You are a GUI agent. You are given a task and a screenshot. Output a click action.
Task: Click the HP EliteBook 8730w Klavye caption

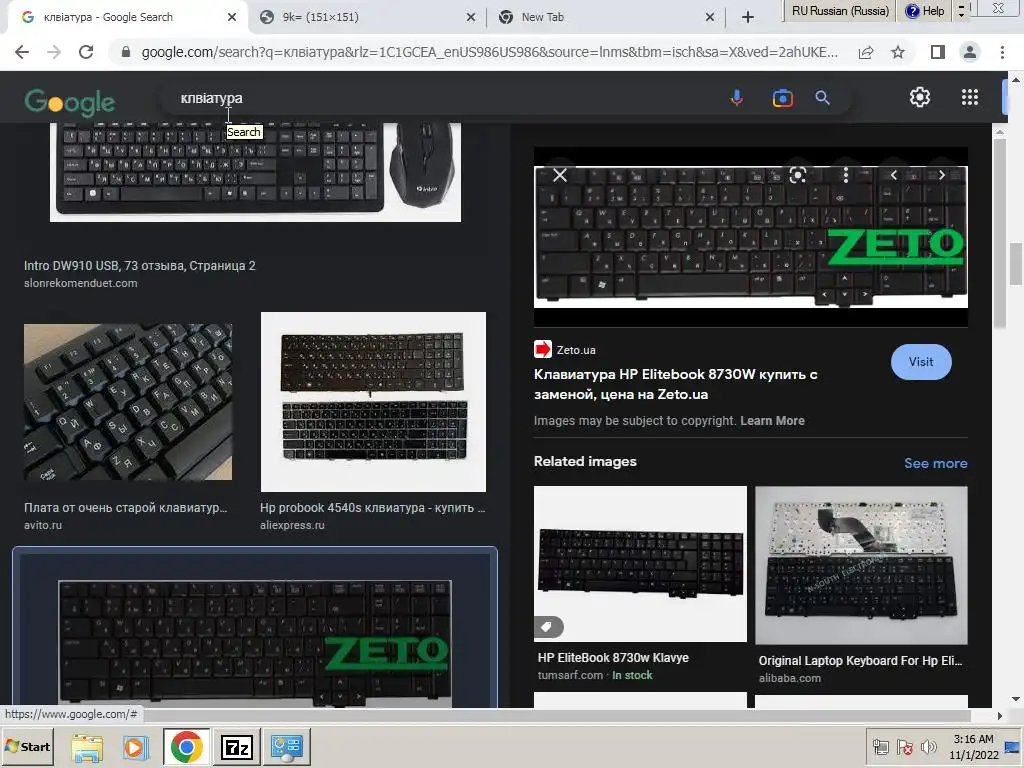613,658
